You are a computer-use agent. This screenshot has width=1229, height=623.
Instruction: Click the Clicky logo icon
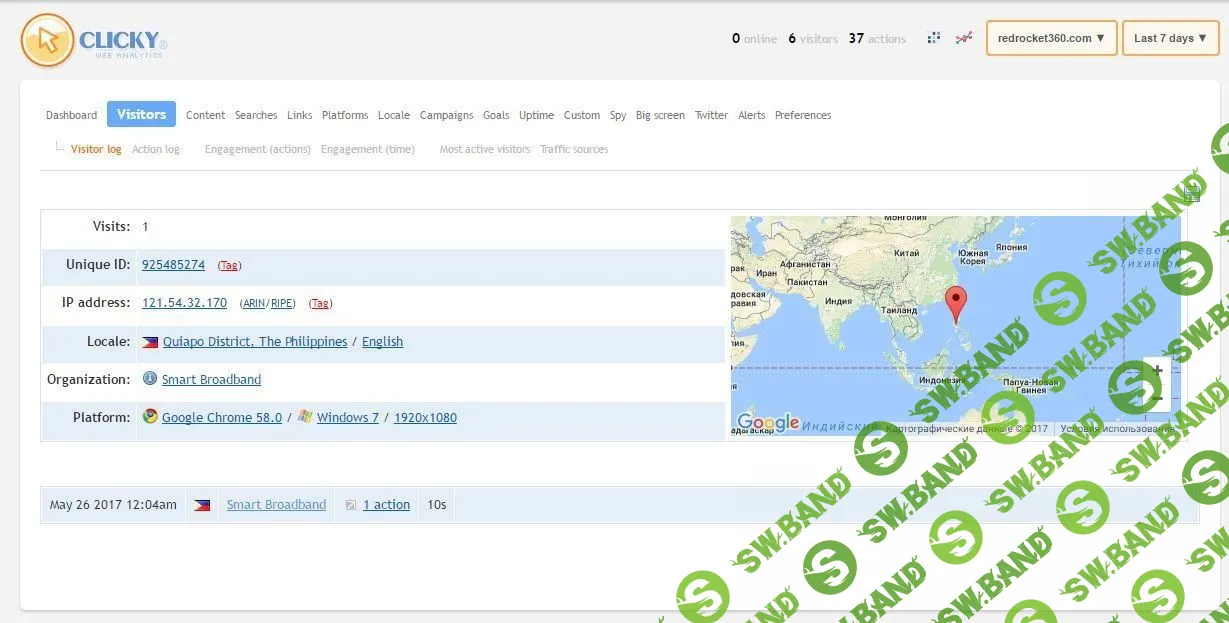point(47,41)
